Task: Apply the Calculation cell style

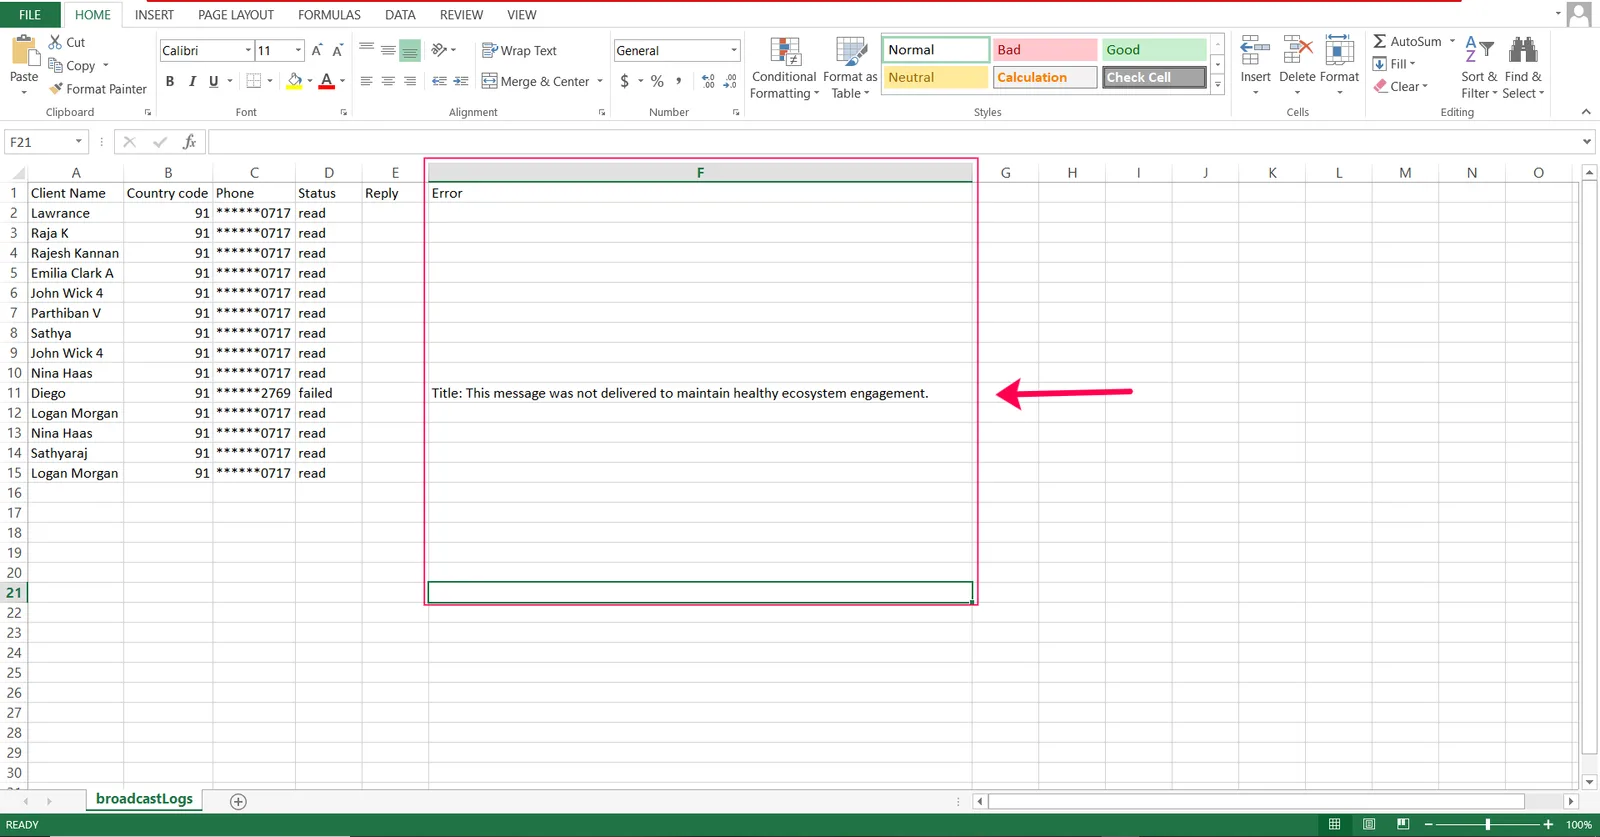Action: tap(1045, 77)
